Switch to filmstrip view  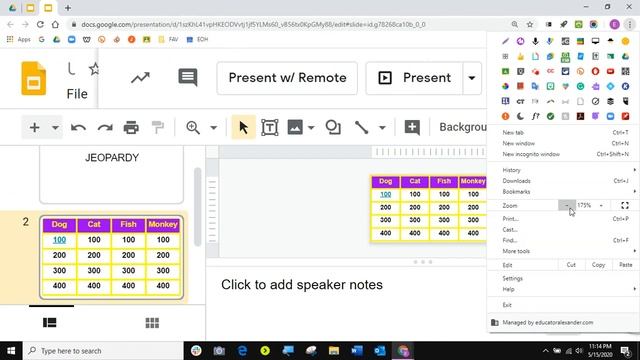[50, 323]
